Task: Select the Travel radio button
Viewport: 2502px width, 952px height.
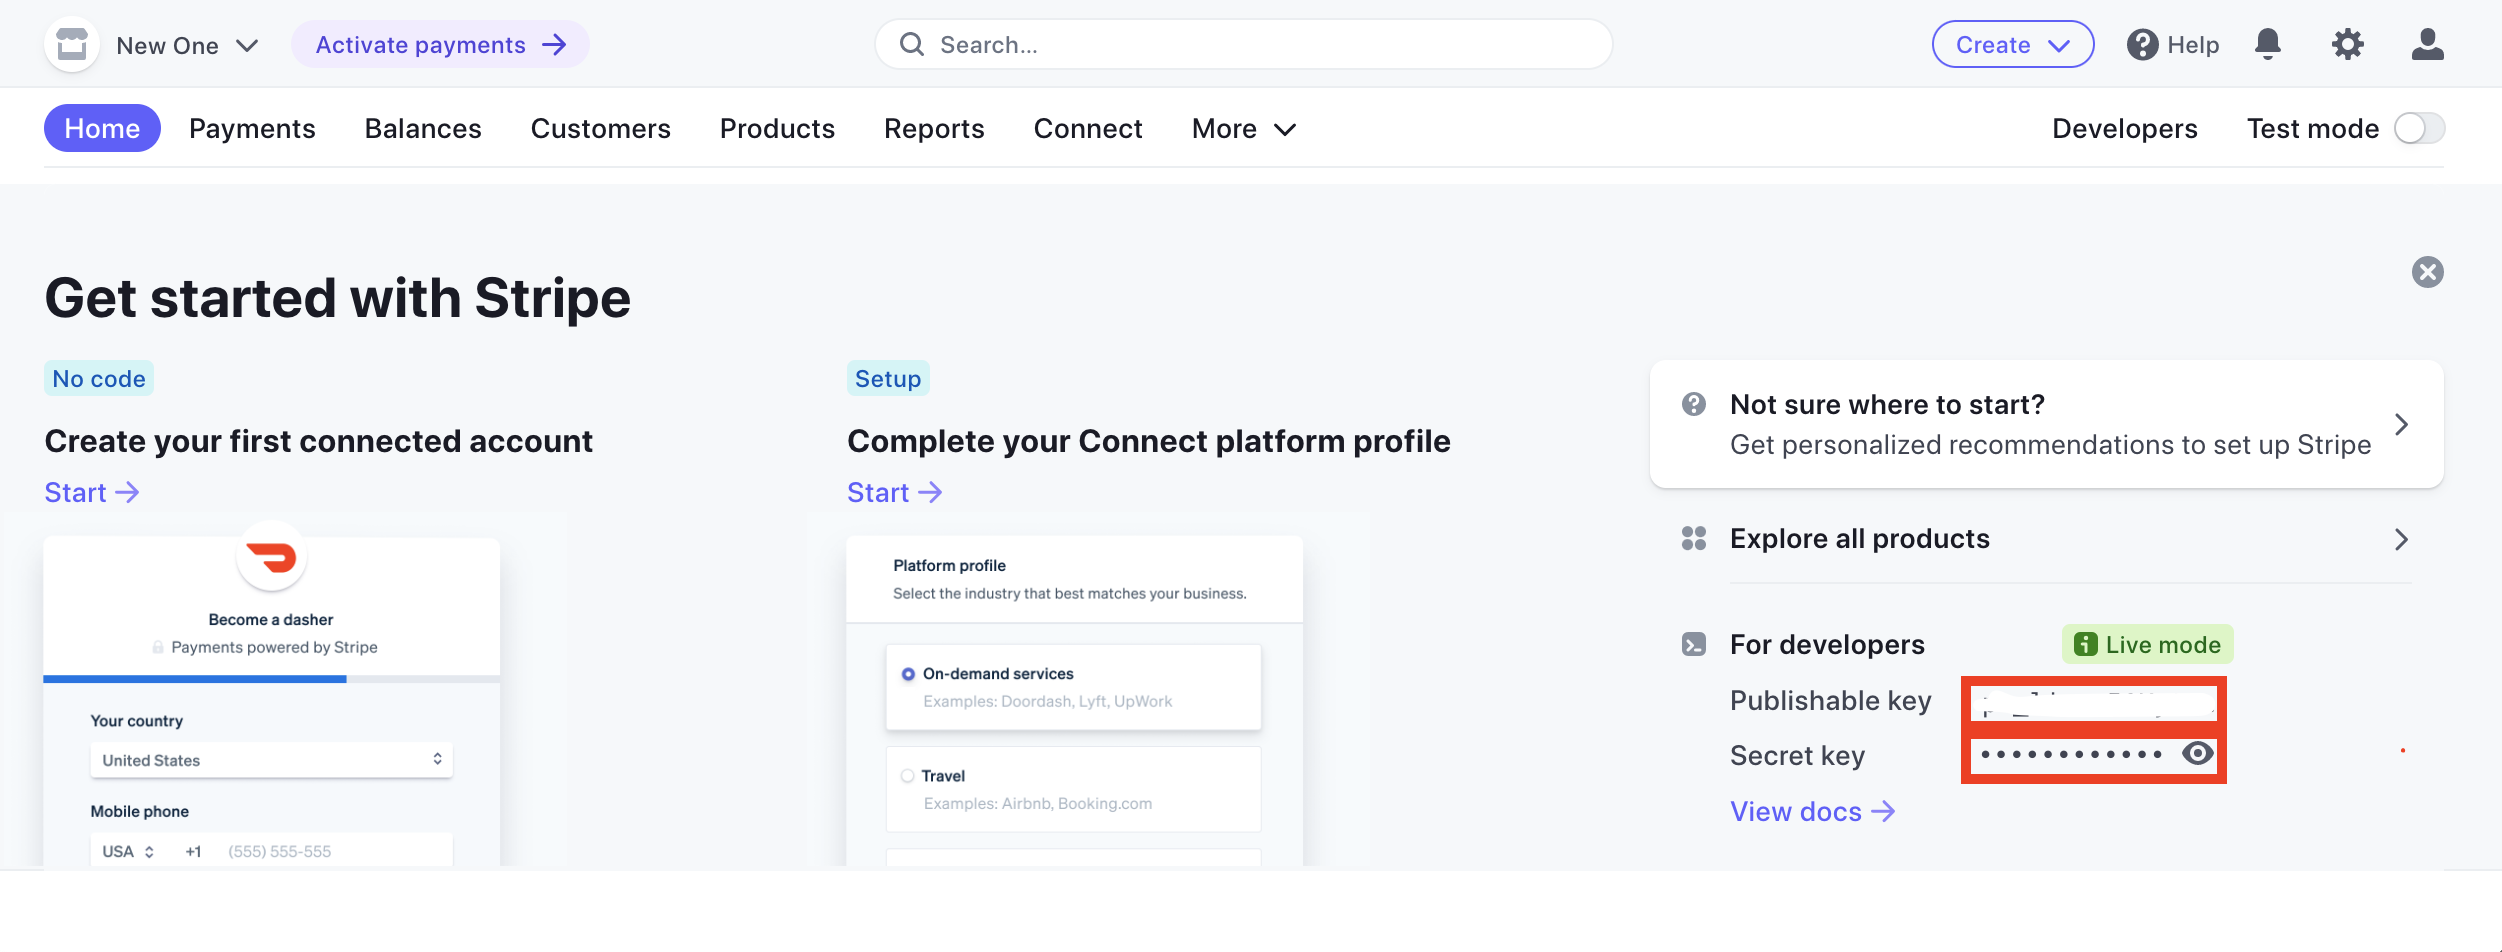Action: (906, 775)
